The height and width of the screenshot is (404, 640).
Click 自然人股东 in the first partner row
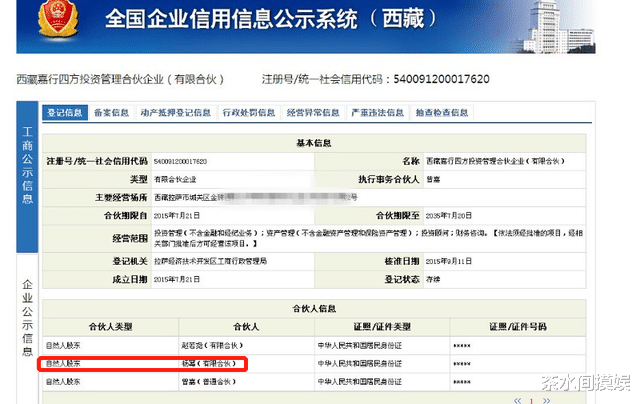(x=63, y=346)
